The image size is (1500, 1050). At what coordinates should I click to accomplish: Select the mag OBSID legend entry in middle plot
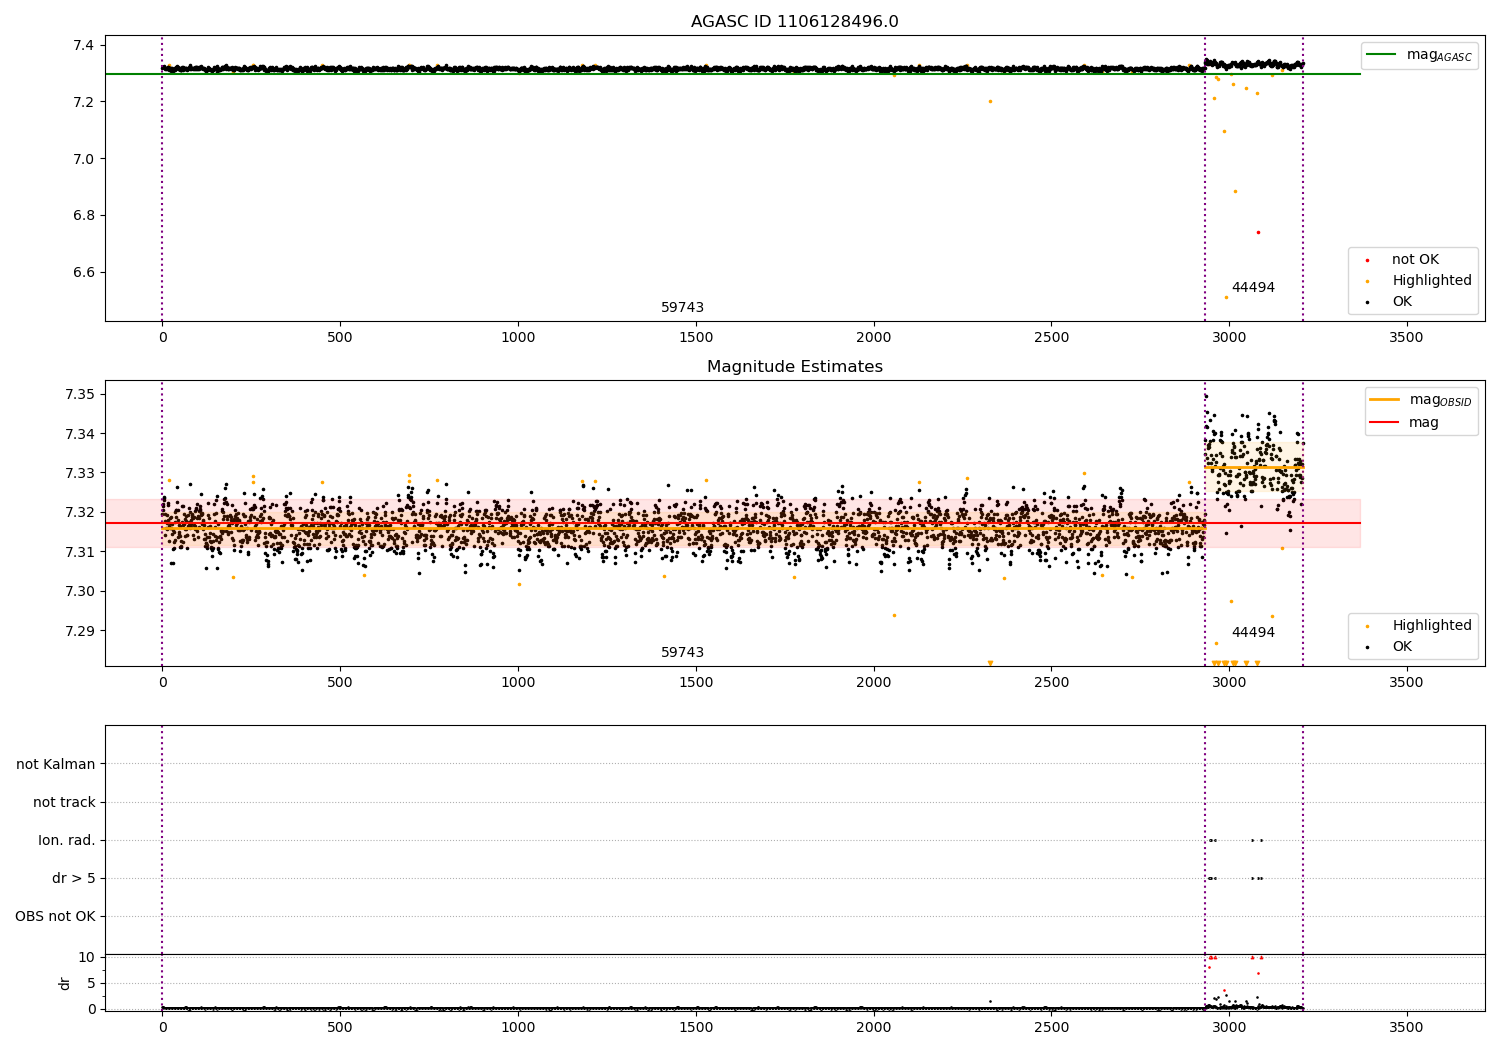point(1419,400)
